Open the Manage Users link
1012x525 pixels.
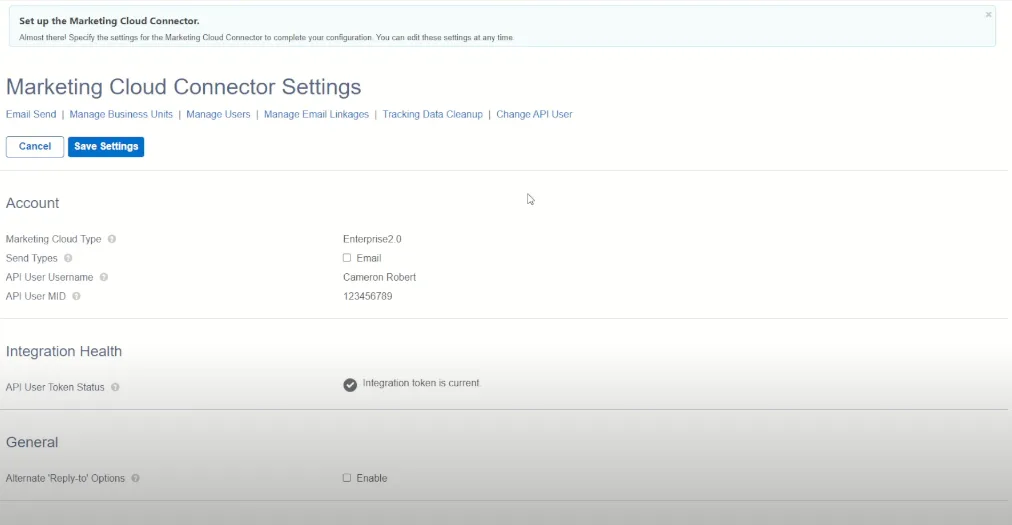[218, 115]
